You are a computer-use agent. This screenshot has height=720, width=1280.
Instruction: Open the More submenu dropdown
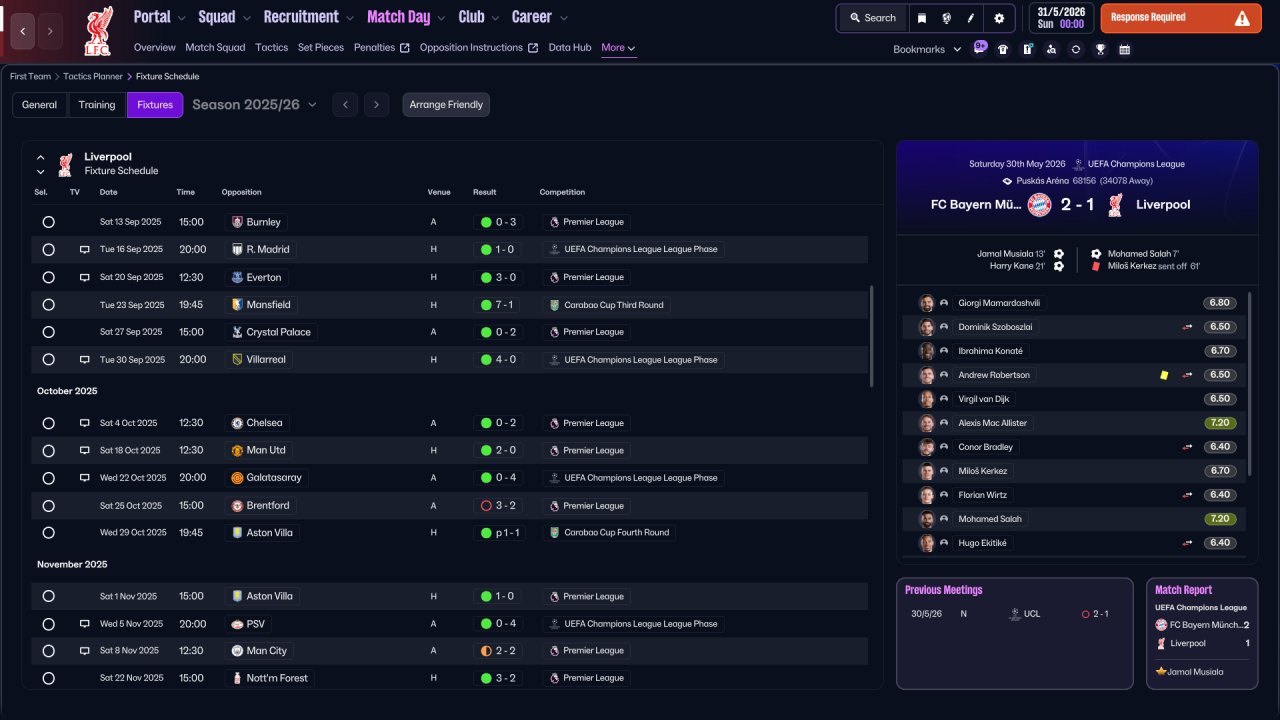click(x=618, y=48)
